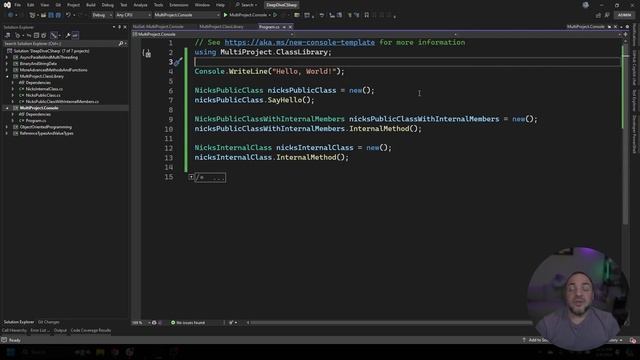Expand AsyncParallelAndMultiThreading project node
This screenshot has height=360, width=640.
tap(7, 58)
